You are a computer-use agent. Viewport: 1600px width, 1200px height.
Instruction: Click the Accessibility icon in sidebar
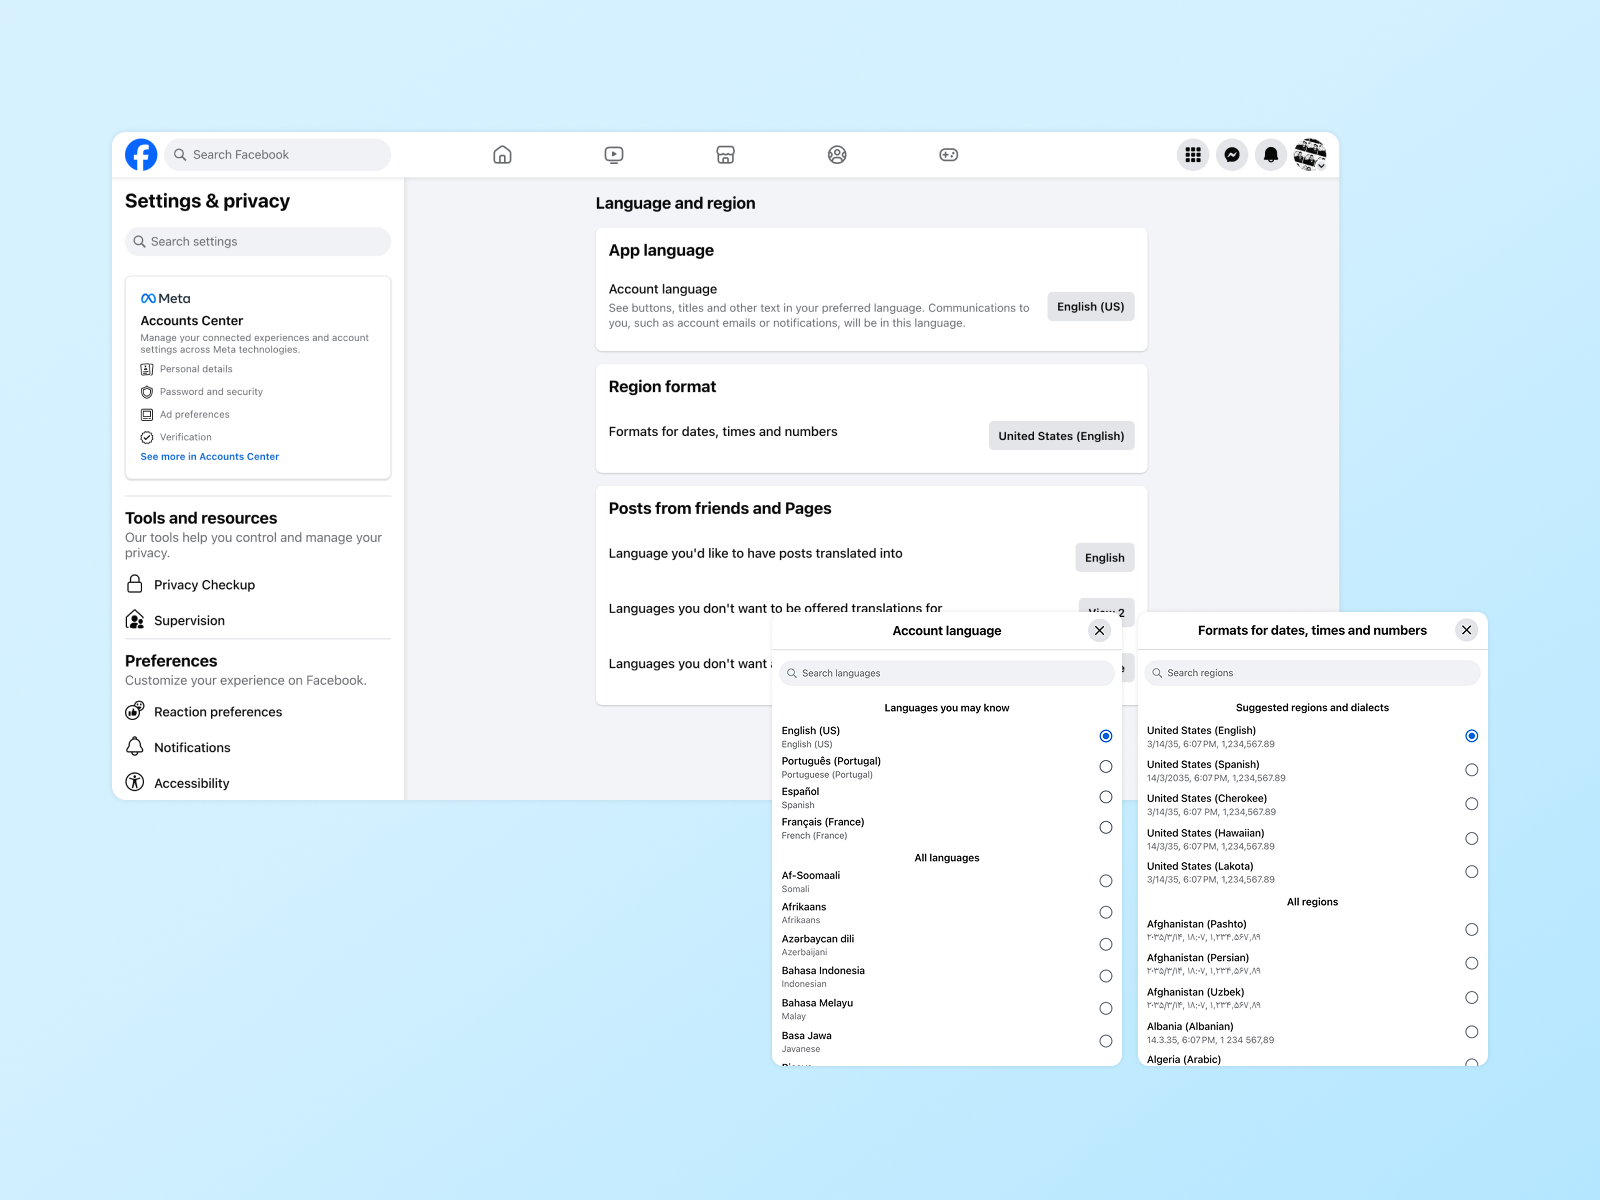(x=135, y=783)
